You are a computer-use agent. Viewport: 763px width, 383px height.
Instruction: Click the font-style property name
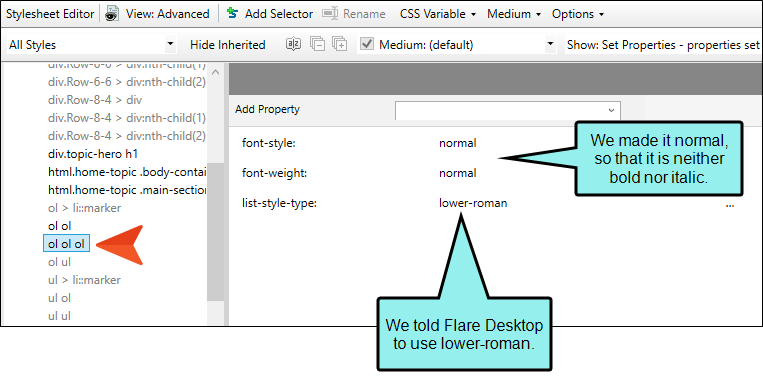click(269, 143)
